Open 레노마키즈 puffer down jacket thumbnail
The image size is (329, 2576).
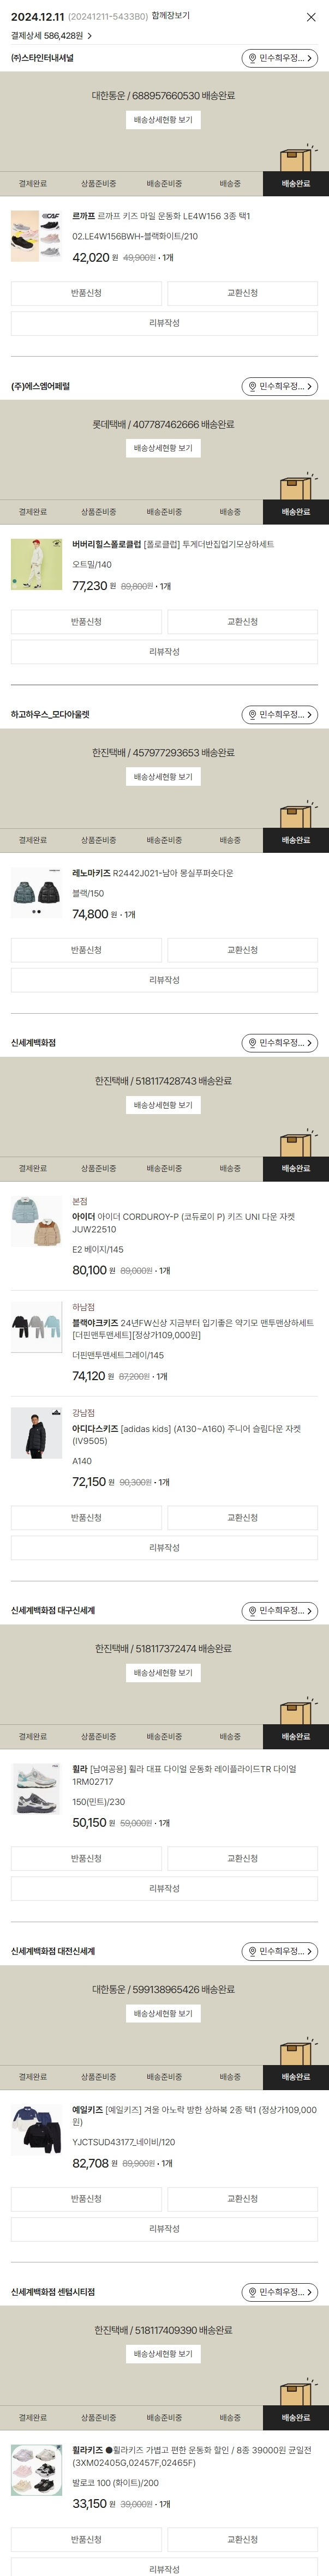37,893
